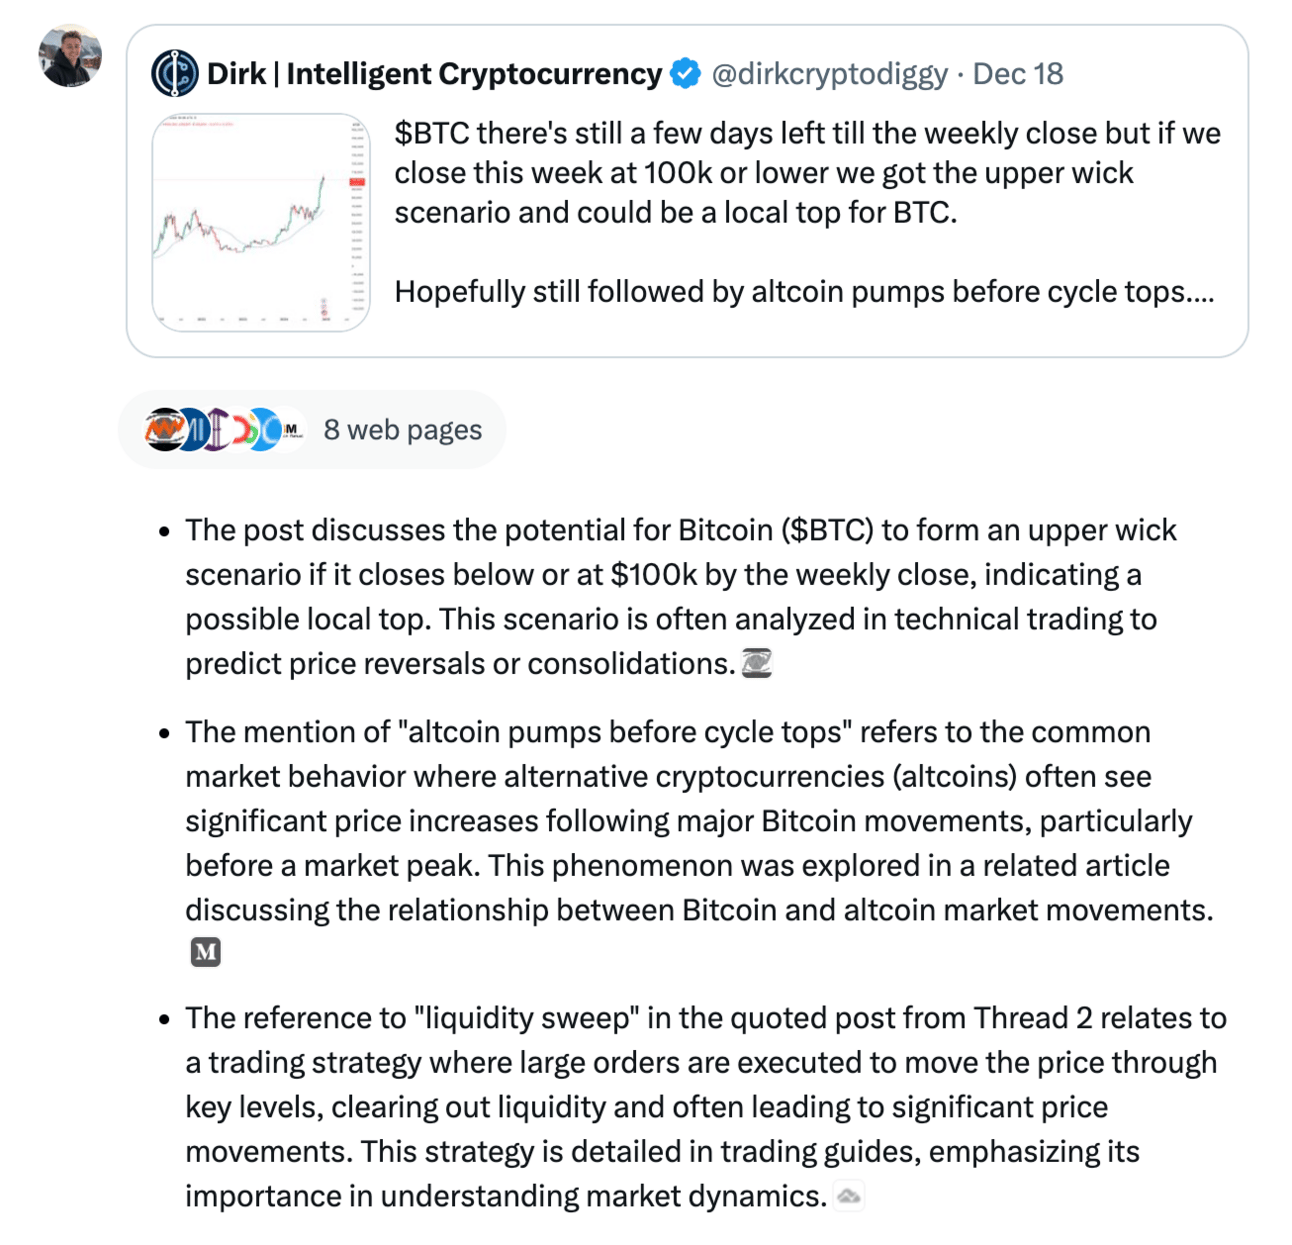Screen dimensions: 1292x1245
Task: Open the light blue circular source favicon
Action: [265, 430]
